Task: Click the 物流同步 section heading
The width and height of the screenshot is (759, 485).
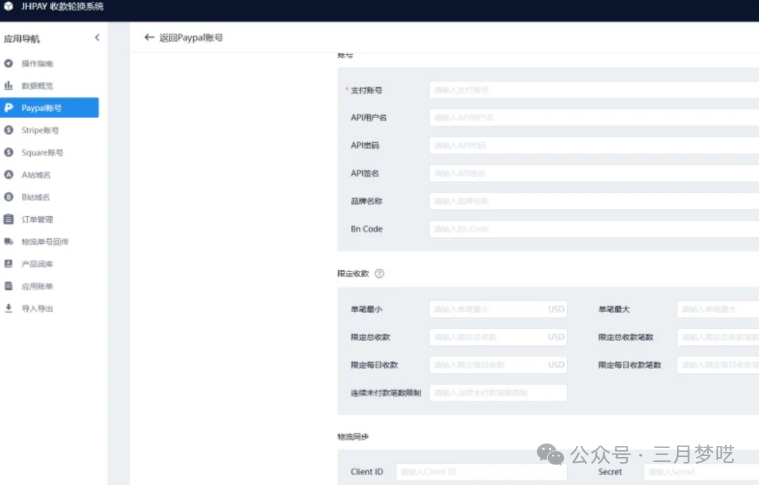Action: coord(353,437)
